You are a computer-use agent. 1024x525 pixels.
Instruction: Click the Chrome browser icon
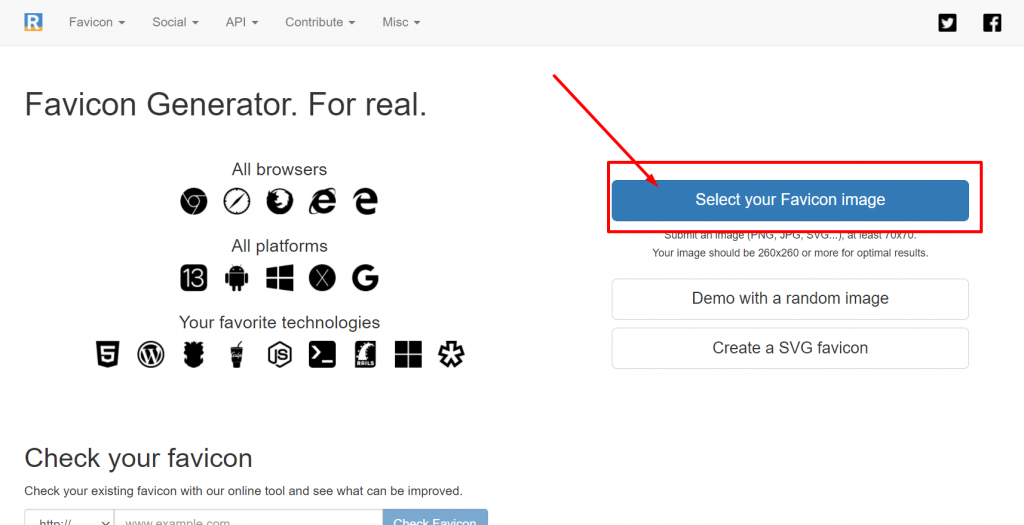tap(194, 201)
